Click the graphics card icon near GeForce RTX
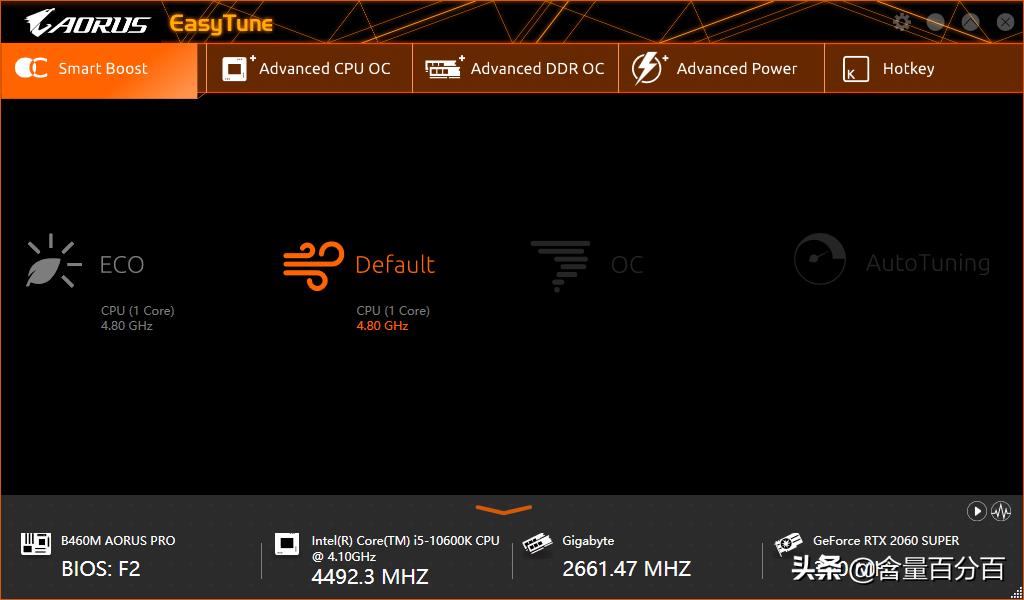This screenshot has height=600, width=1024. coord(788,544)
